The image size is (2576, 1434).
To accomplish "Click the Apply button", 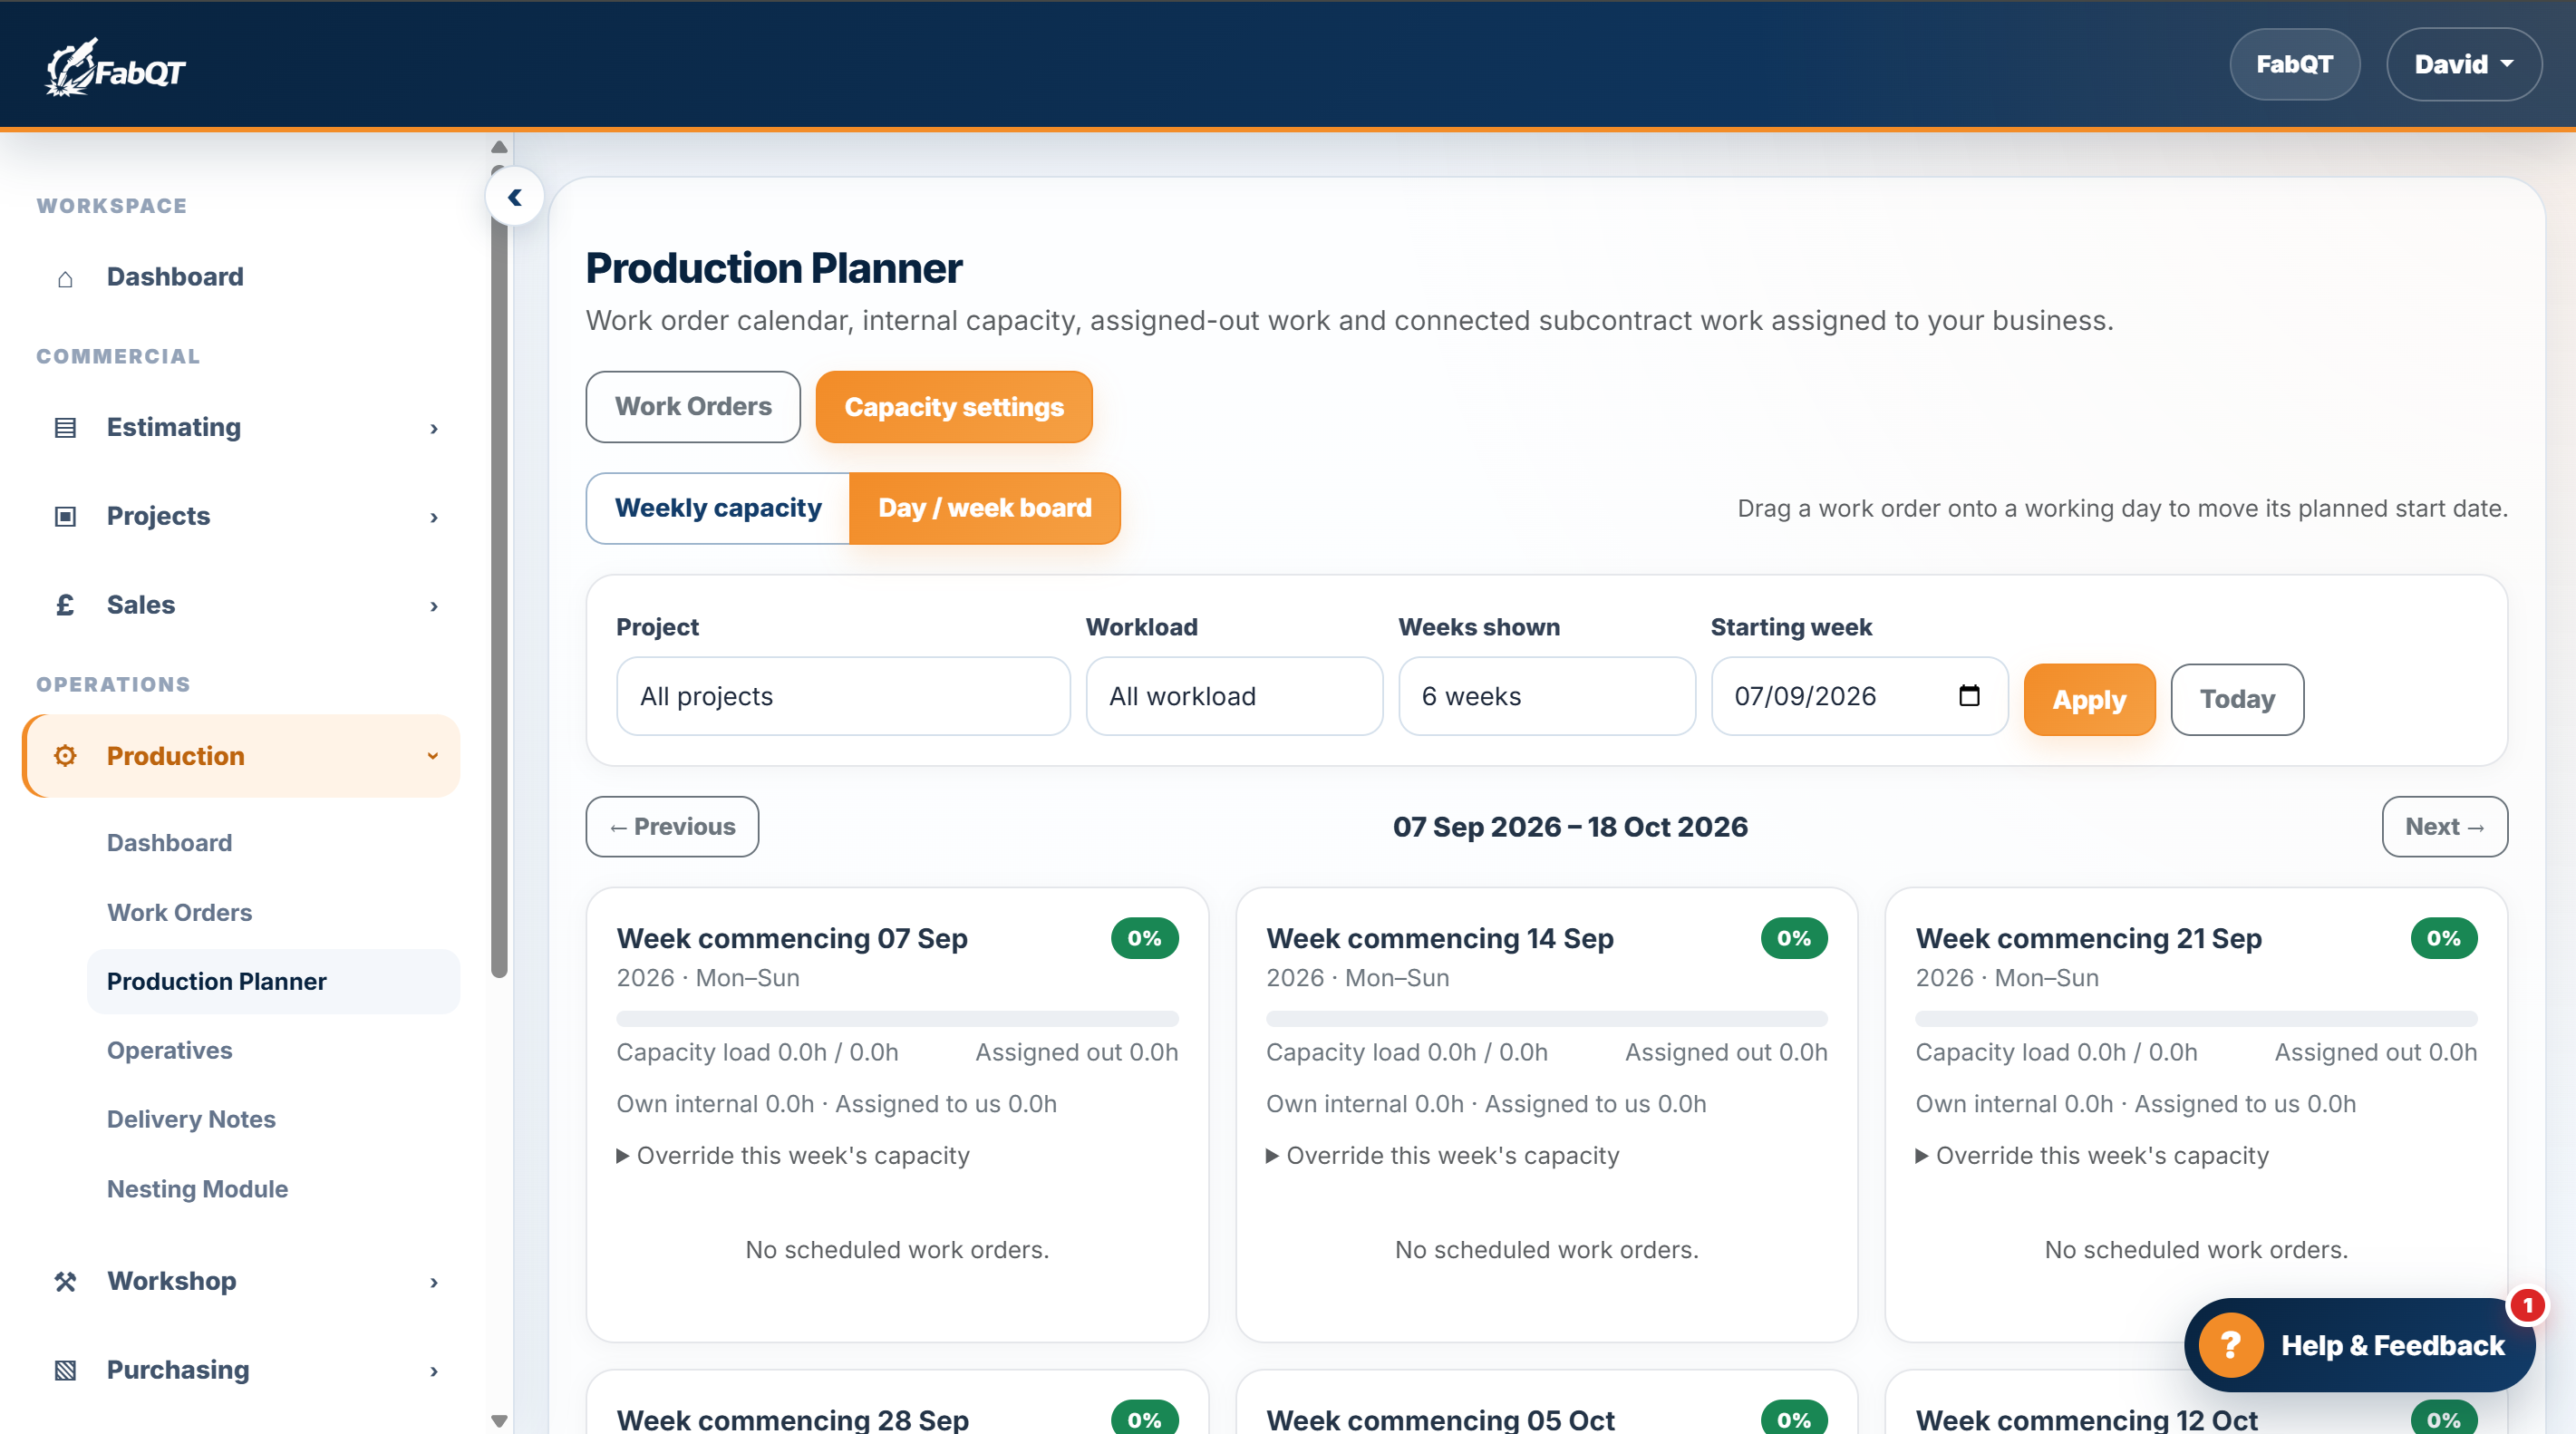I will 2089,699.
